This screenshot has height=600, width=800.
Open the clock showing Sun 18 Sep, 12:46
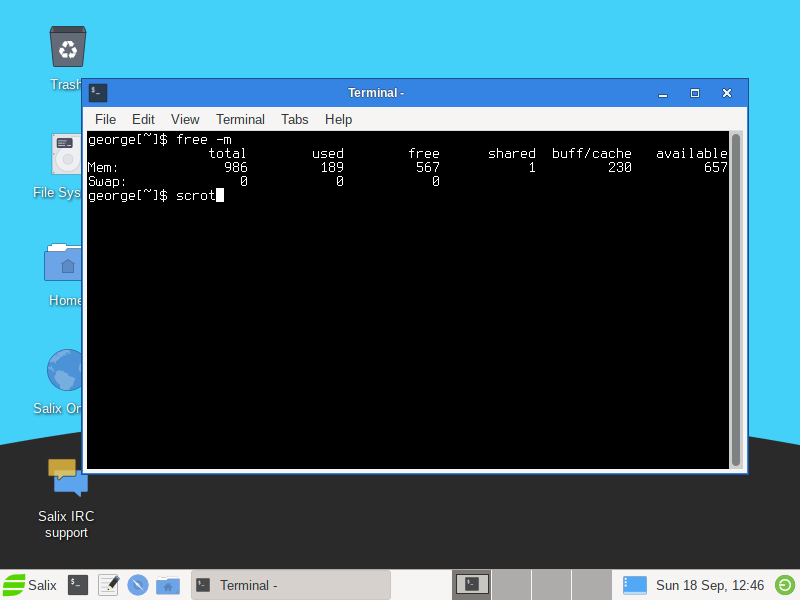(x=710, y=585)
